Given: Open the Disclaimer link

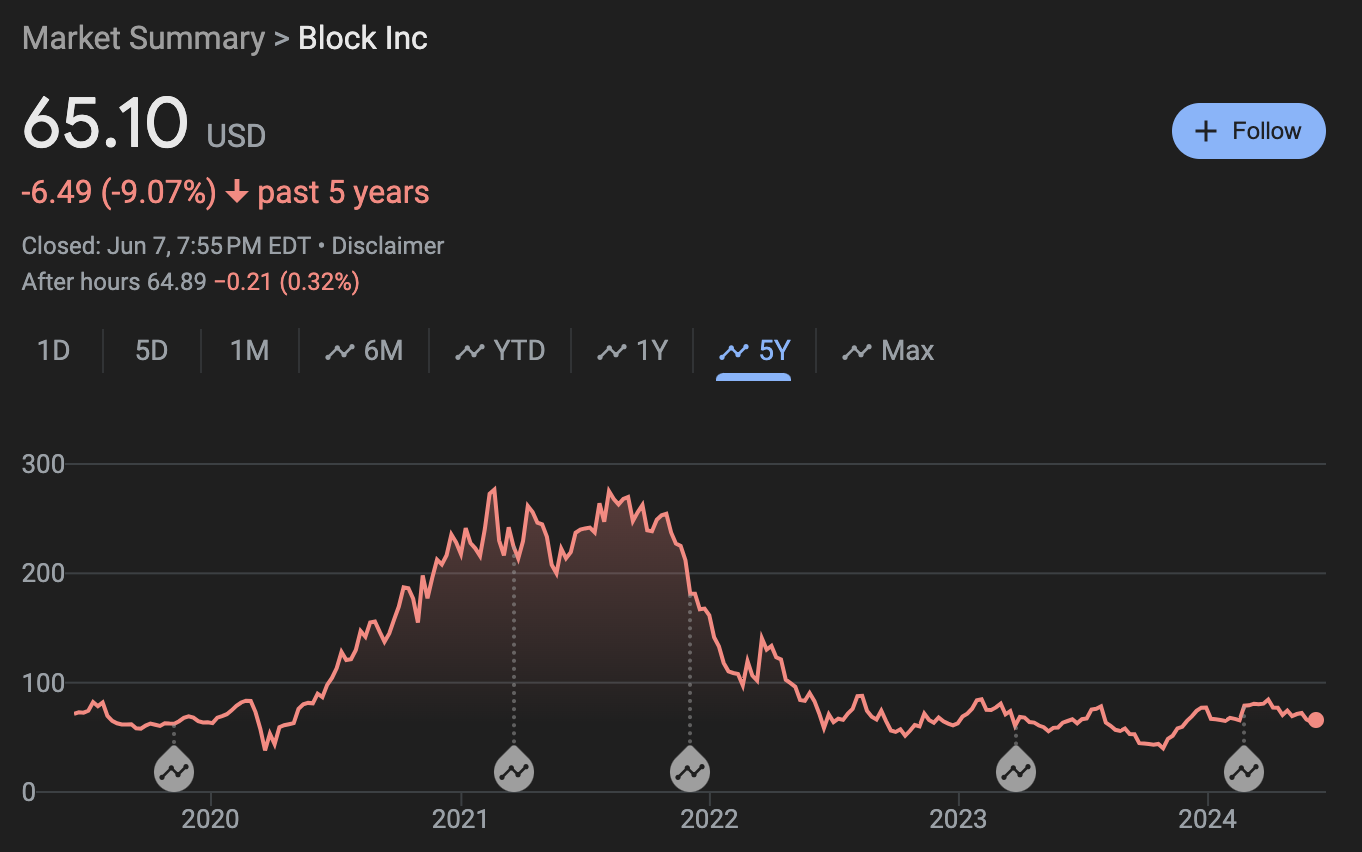Looking at the screenshot, I should (x=388, y=246).
